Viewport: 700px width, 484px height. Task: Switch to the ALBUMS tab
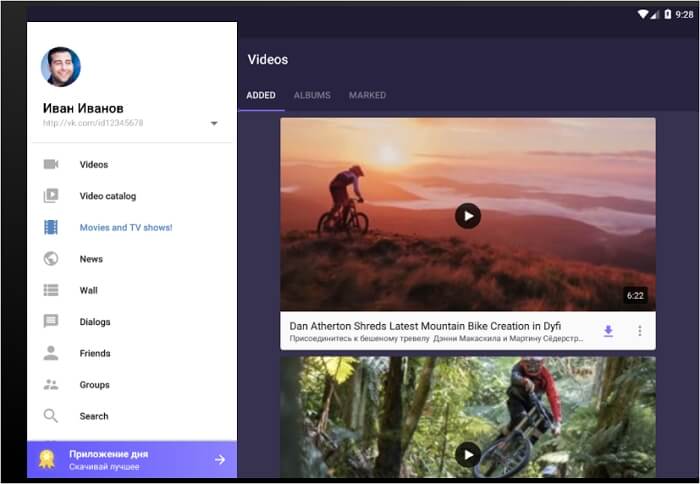[x=312, y=95]
